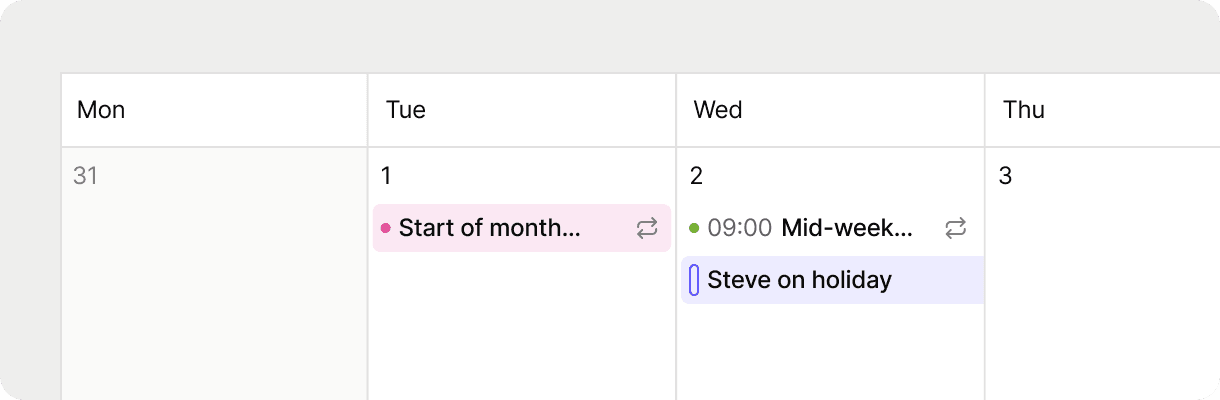Open the Start of month event
Screen dimensions: 1220x400
[490, 229]
